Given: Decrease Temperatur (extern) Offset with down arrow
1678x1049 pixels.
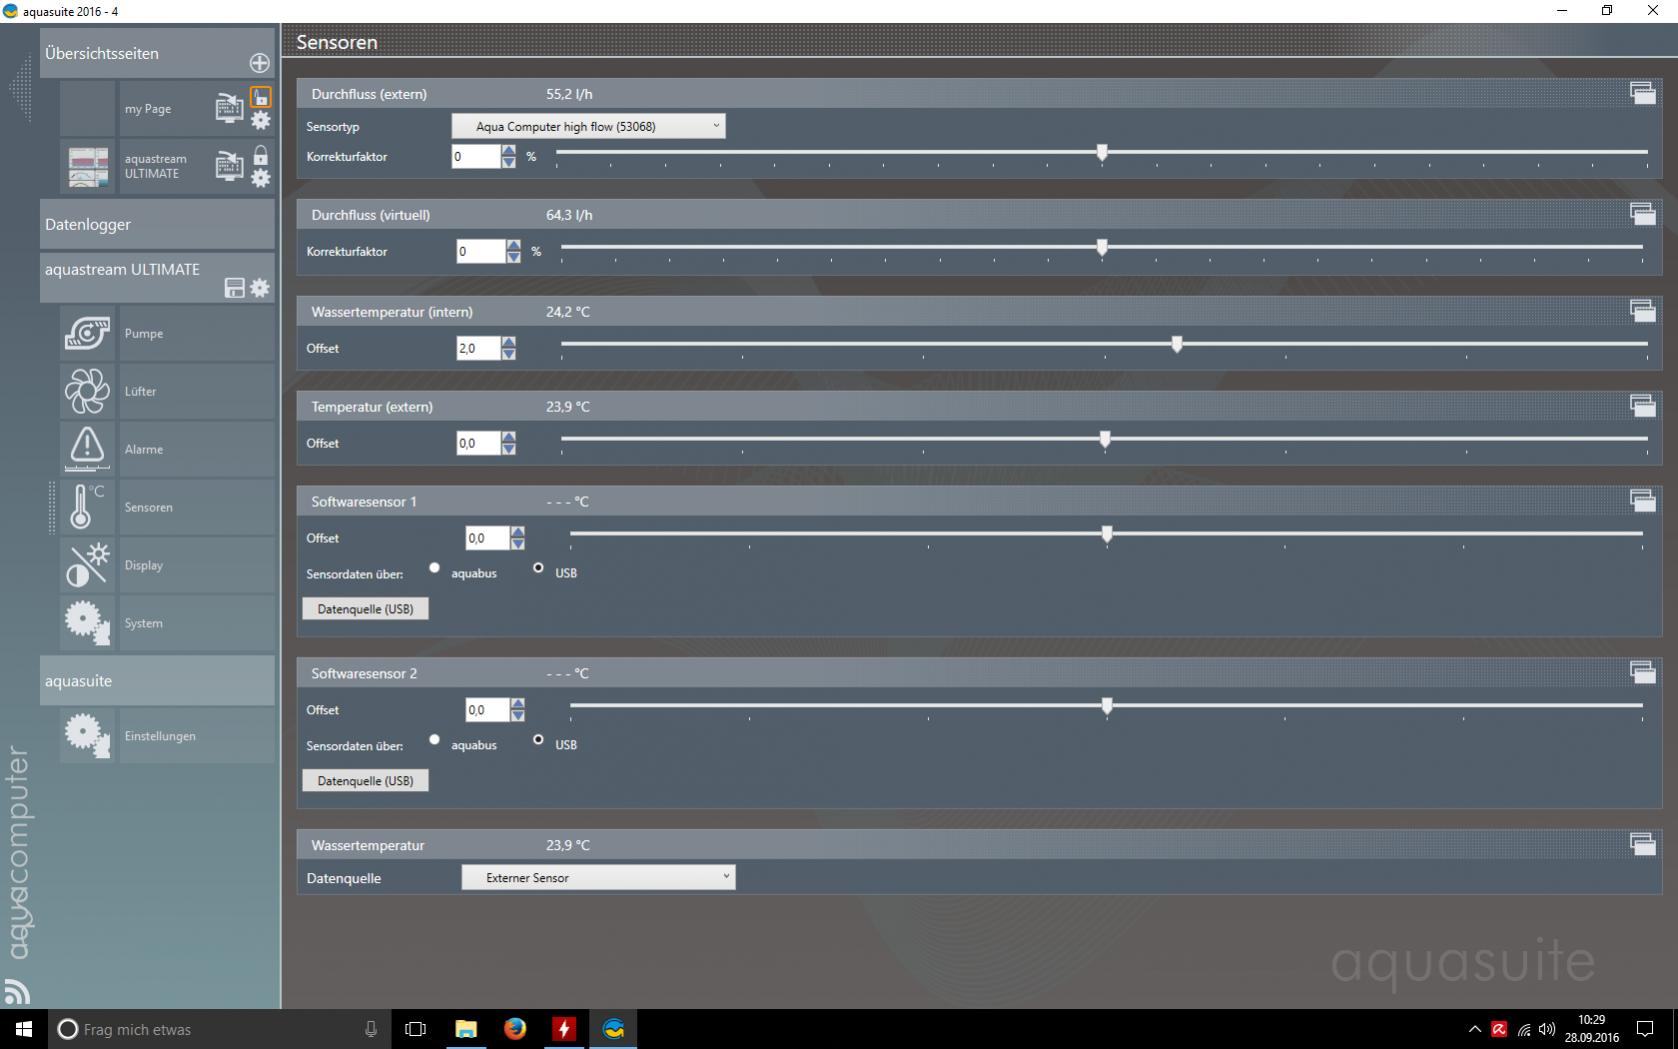Looking at the screenshot, I should (x=509, y=449).
